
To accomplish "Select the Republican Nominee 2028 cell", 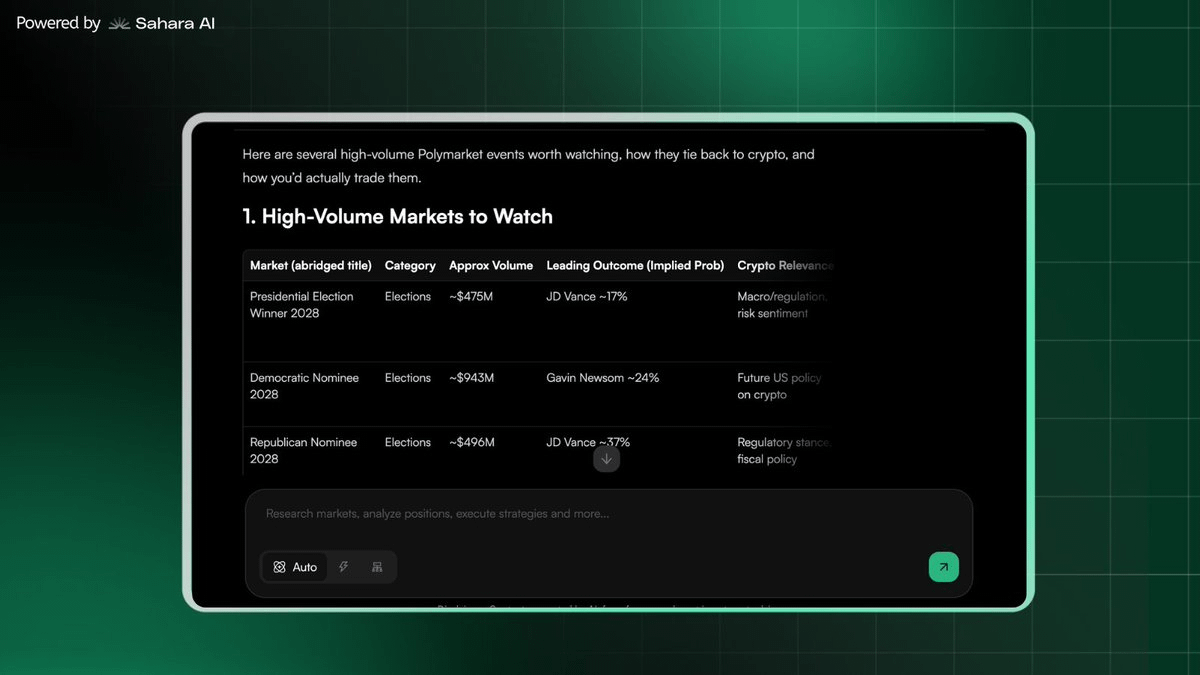I will 303,450.
